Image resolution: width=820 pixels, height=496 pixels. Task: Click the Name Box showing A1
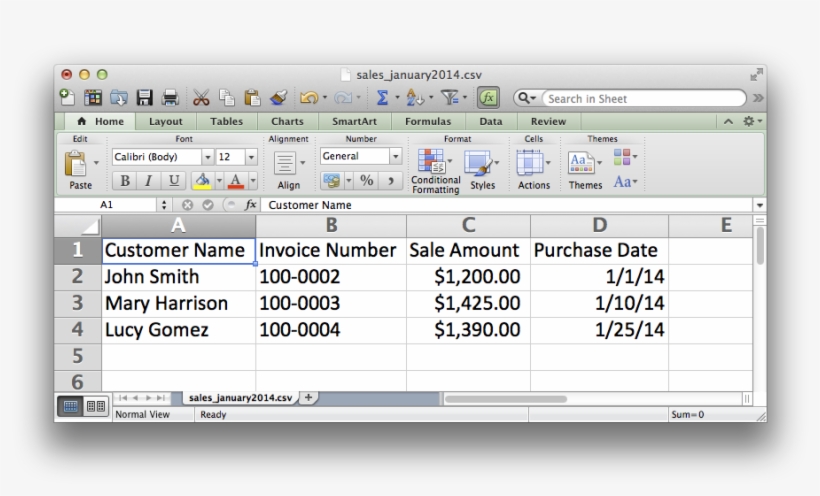(106, 205)
